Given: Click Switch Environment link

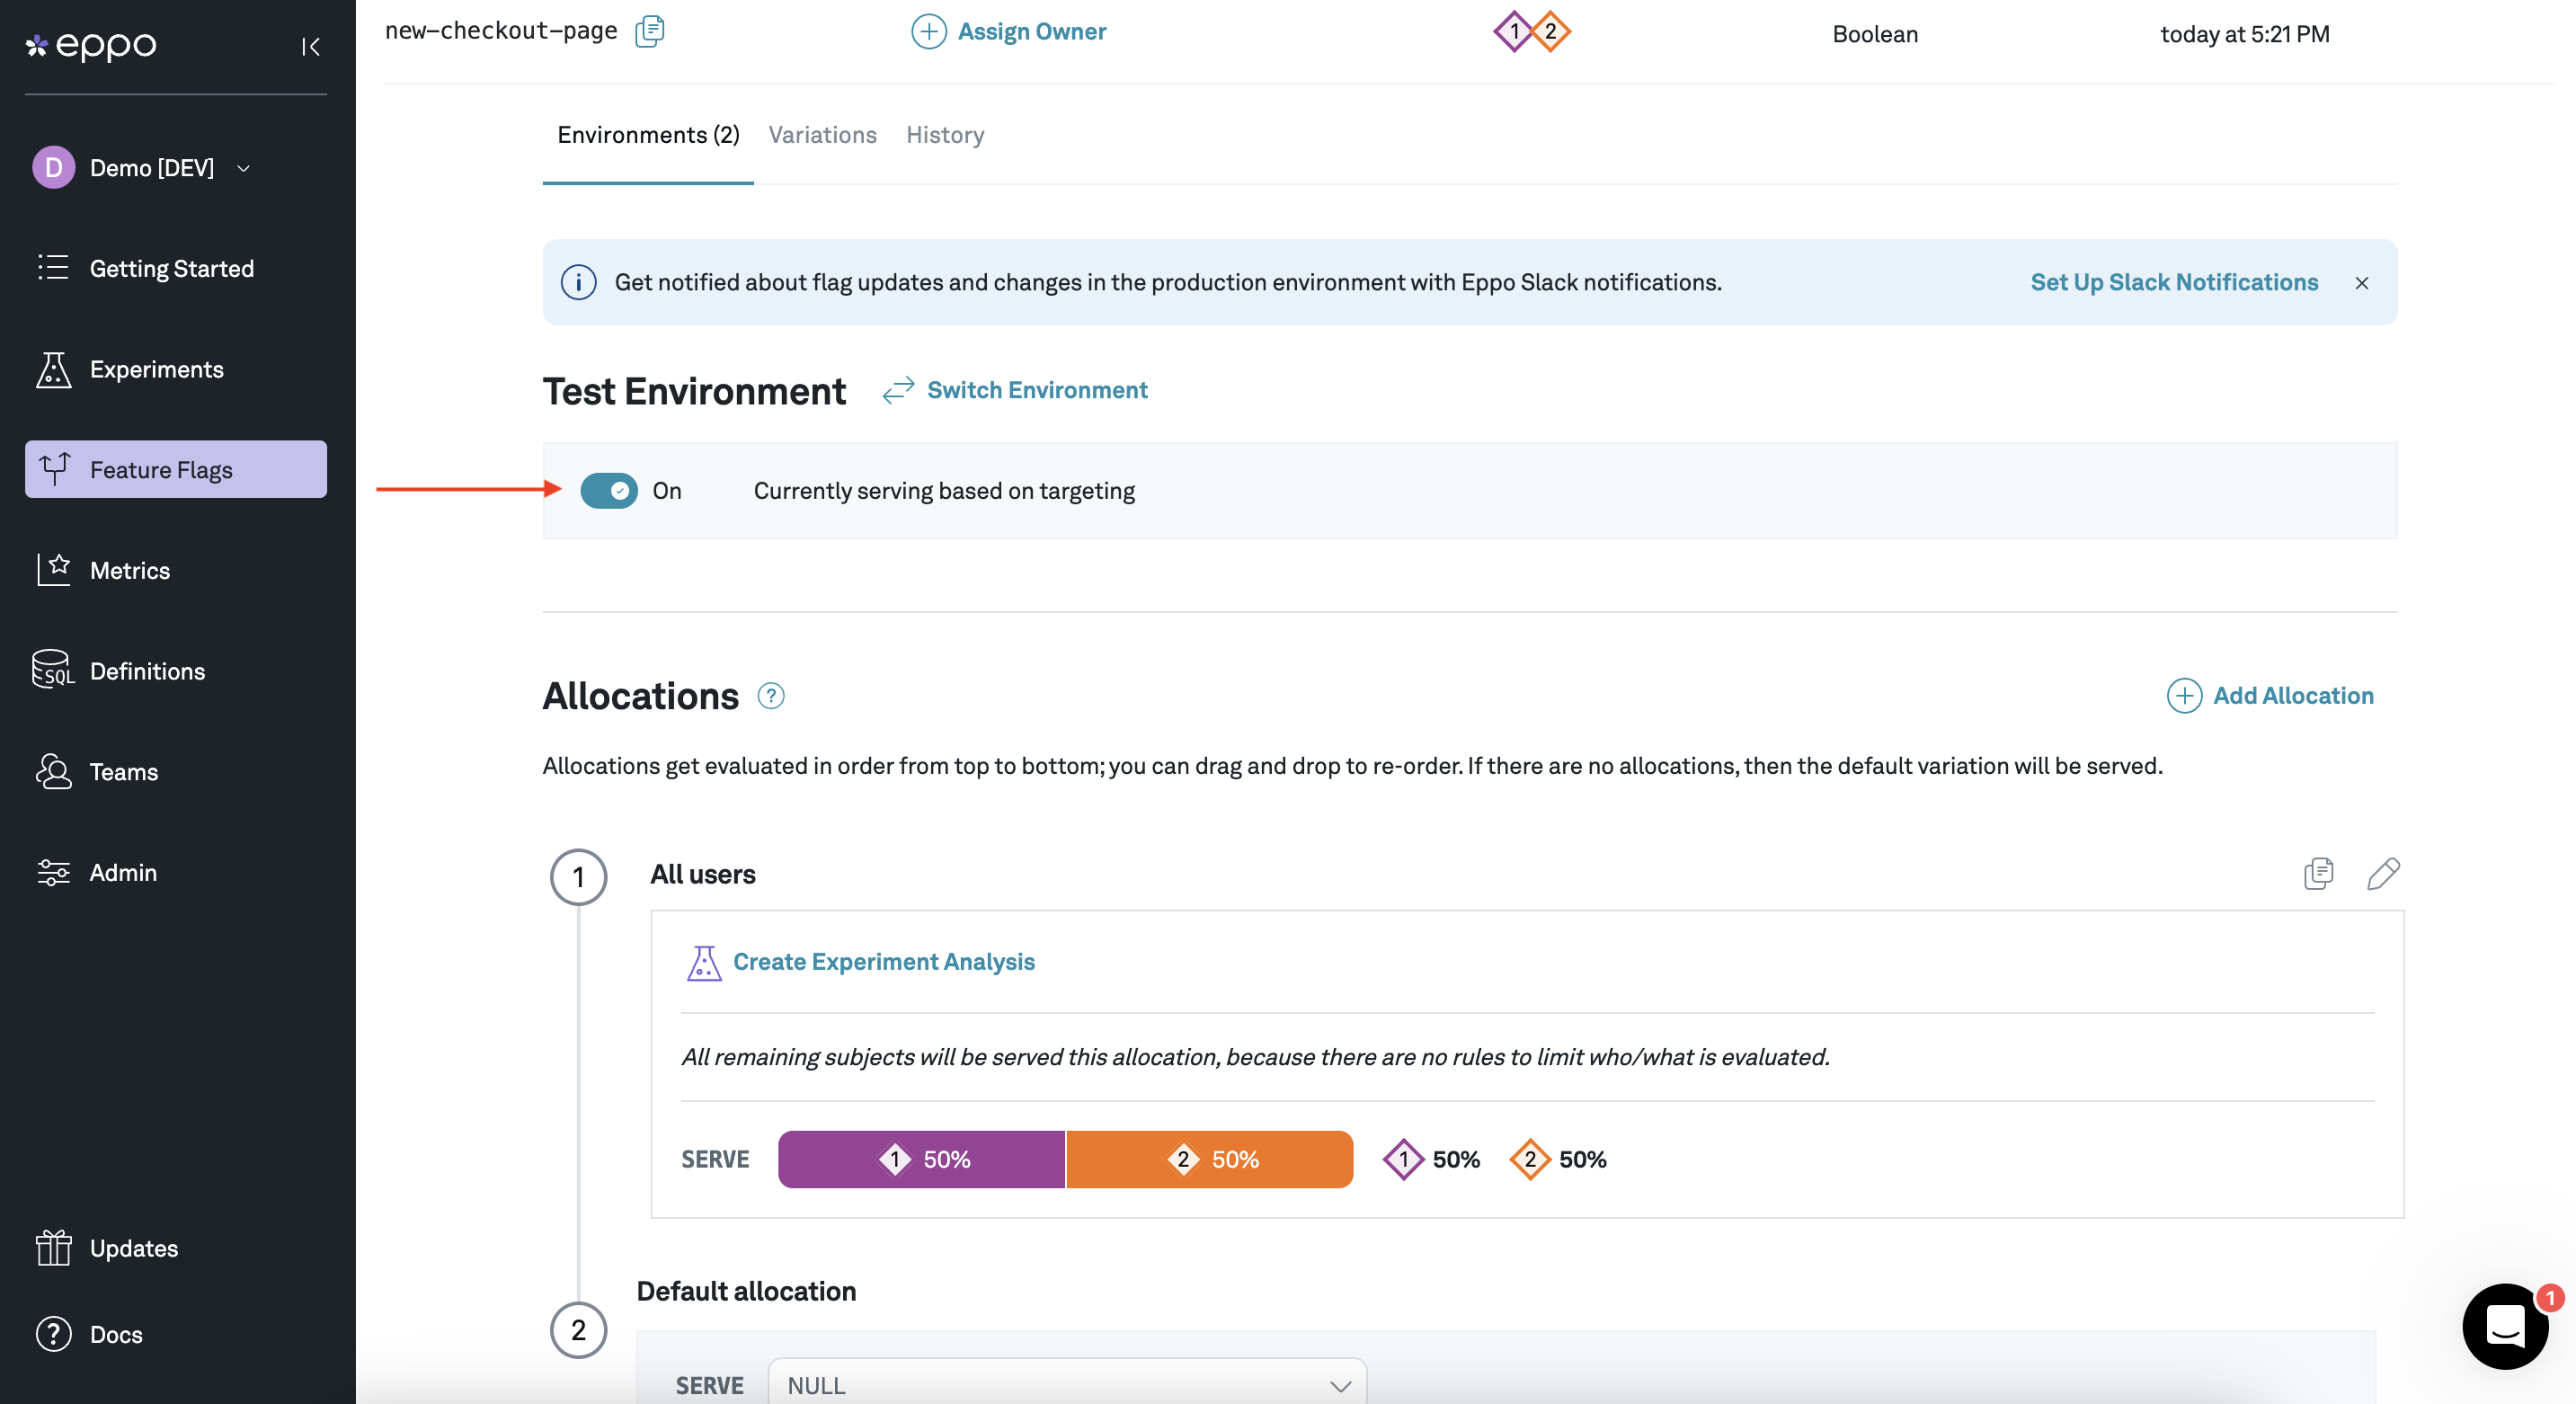Looking at the screenshot, I should 1037,390.
